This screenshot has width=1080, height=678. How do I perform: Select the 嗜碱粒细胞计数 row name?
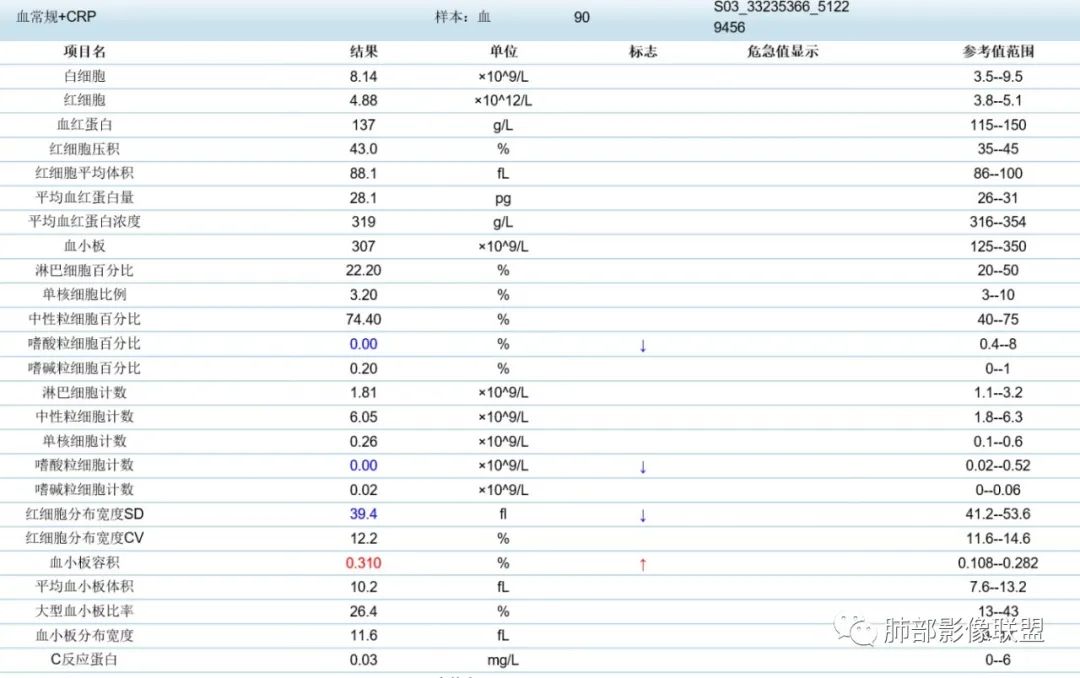tap(85, 490)
